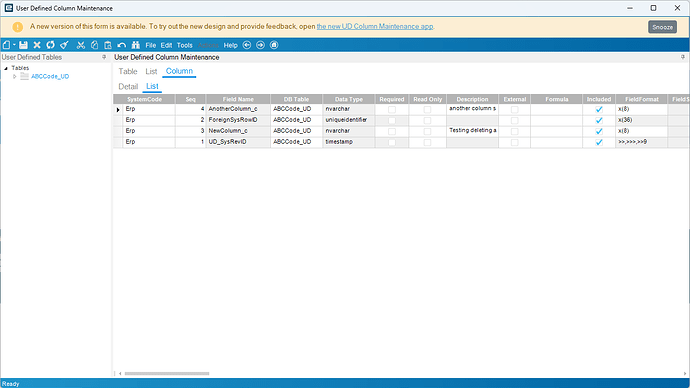Click the Undo arrow icon
The height and width of the screenshot is (388, 690).
tap(122, 45)
